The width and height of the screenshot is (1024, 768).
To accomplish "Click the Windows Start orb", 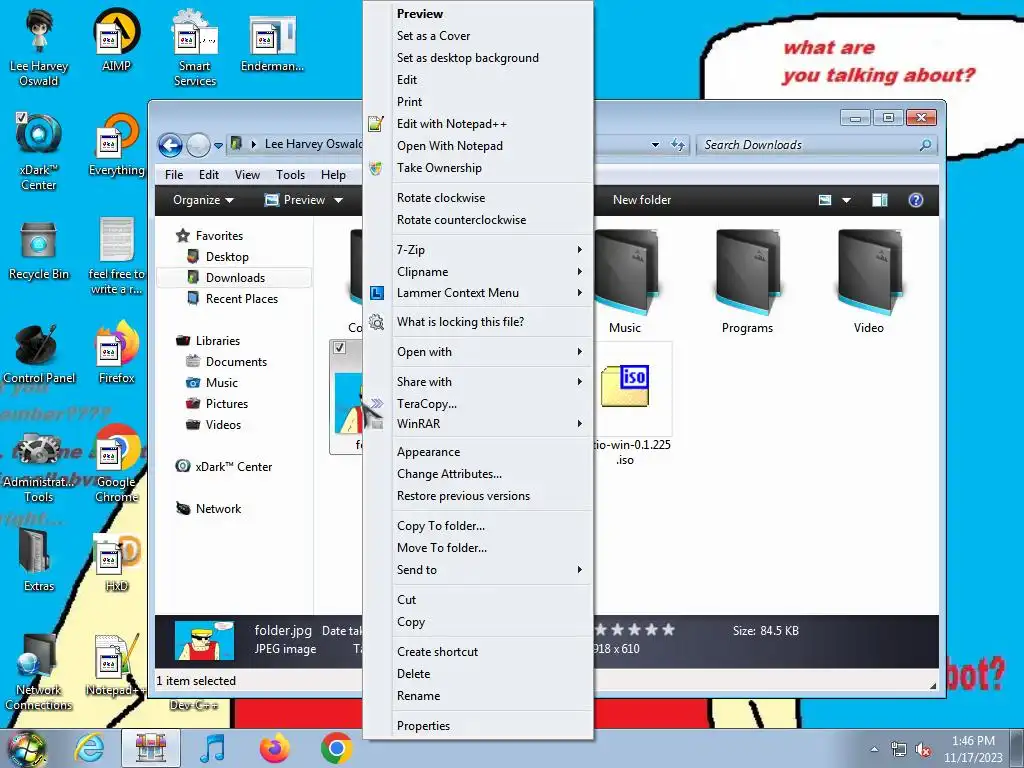I will [27, 750].
